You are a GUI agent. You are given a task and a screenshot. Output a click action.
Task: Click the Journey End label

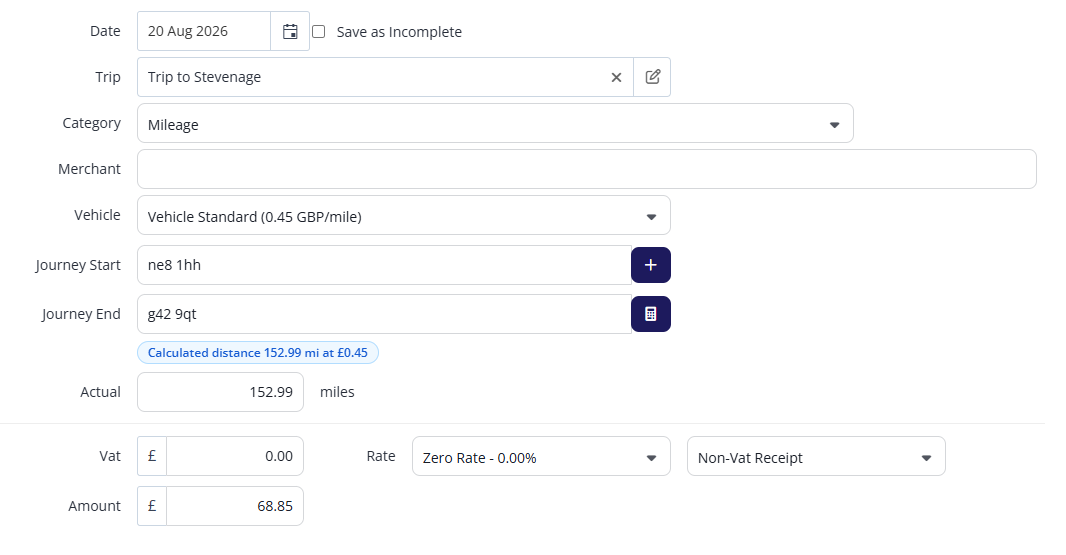coord(81,314)
